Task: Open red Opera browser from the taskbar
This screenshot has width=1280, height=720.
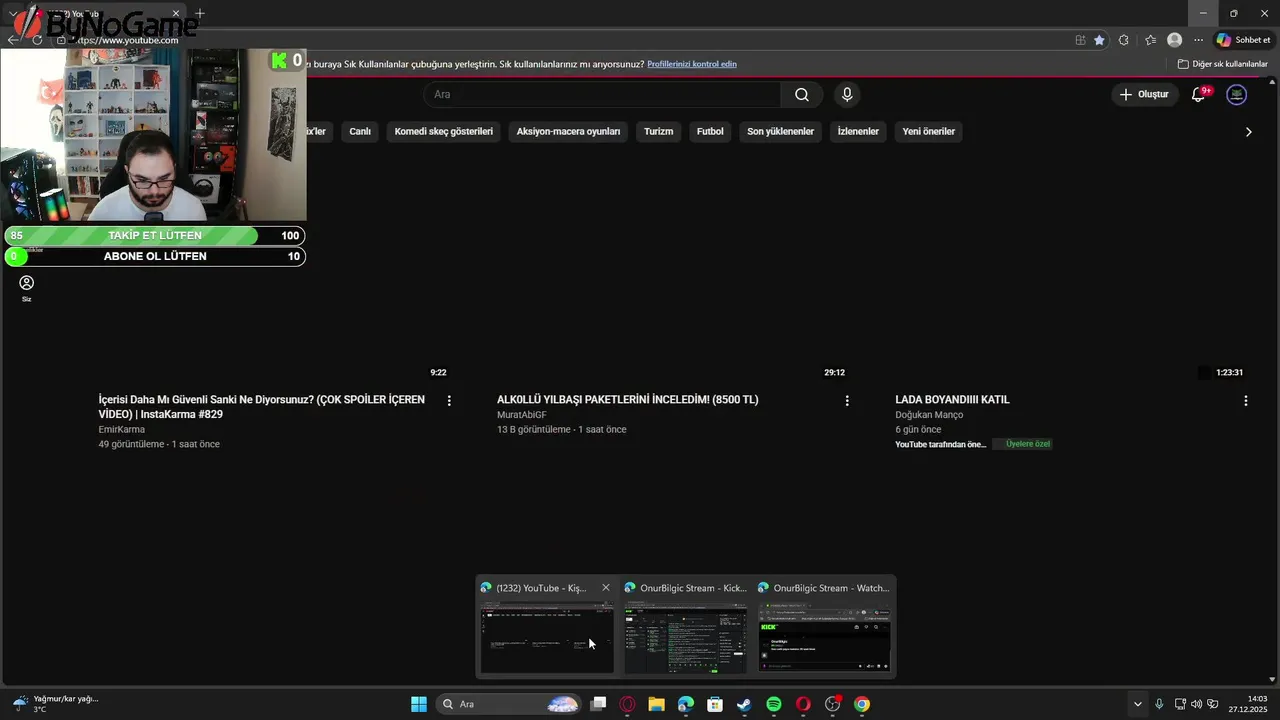Action: pos(803,704)
